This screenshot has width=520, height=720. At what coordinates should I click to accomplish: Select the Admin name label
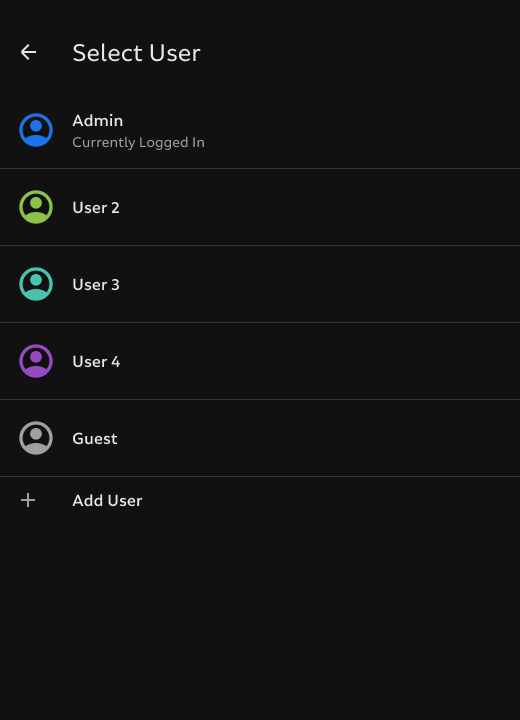point(97,121)
